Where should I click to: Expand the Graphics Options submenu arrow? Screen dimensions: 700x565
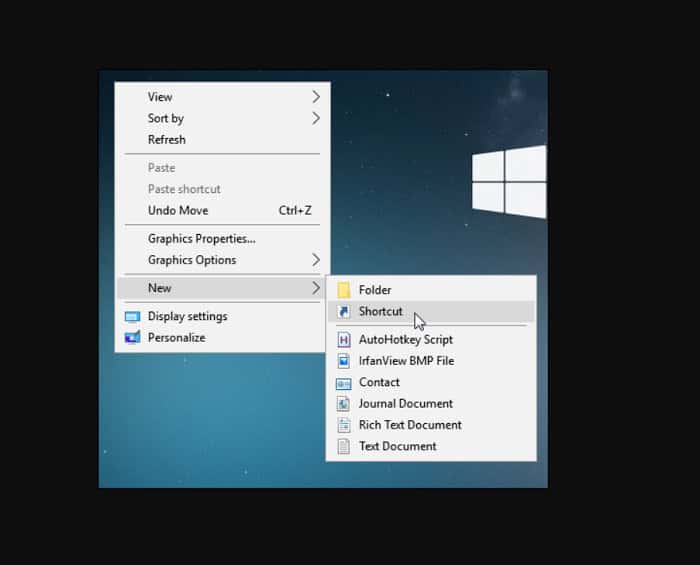point(316,260)
